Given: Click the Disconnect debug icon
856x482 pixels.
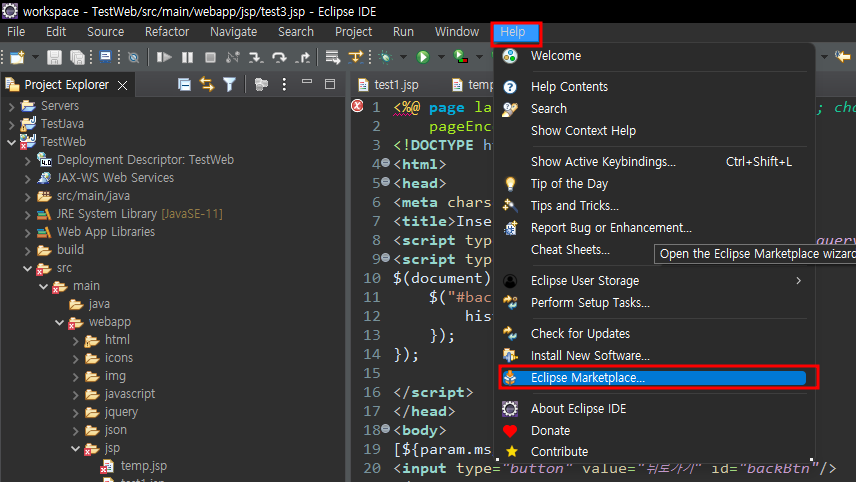Looking at the screenshot, I should tap(233, 57).
